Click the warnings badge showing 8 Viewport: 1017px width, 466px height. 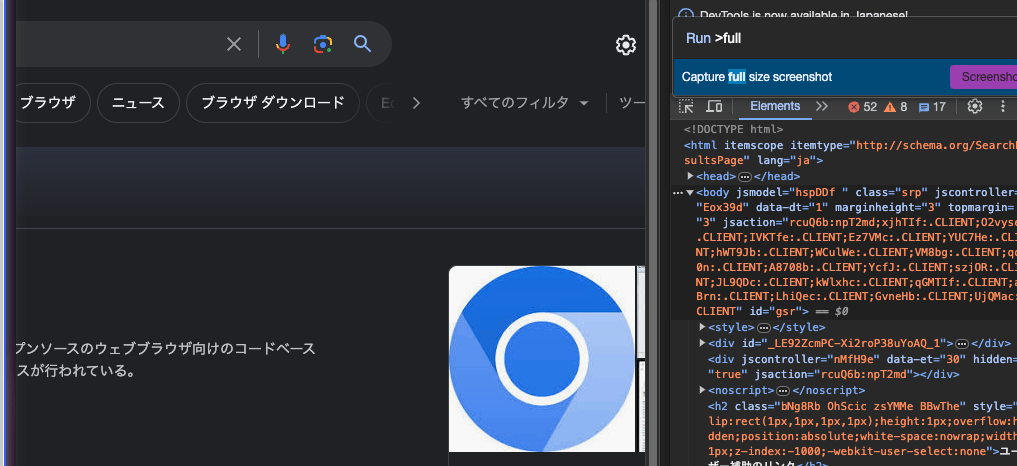(x=896, y=107)
